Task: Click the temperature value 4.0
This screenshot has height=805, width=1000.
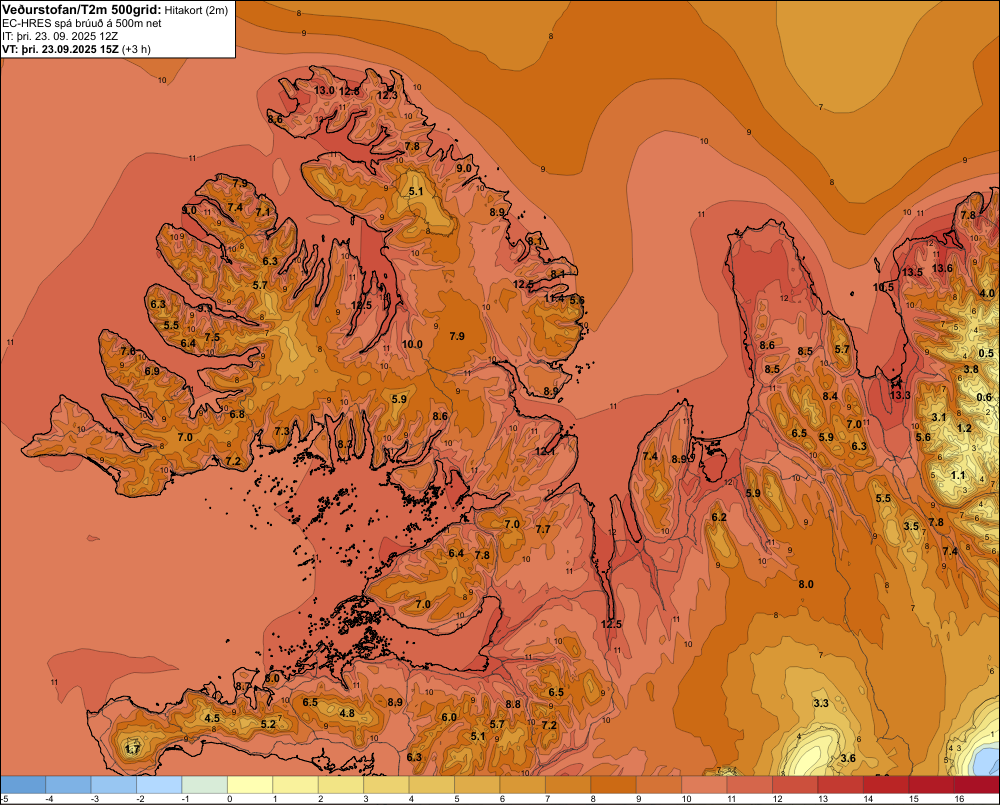Action: (x=986, y=293)
